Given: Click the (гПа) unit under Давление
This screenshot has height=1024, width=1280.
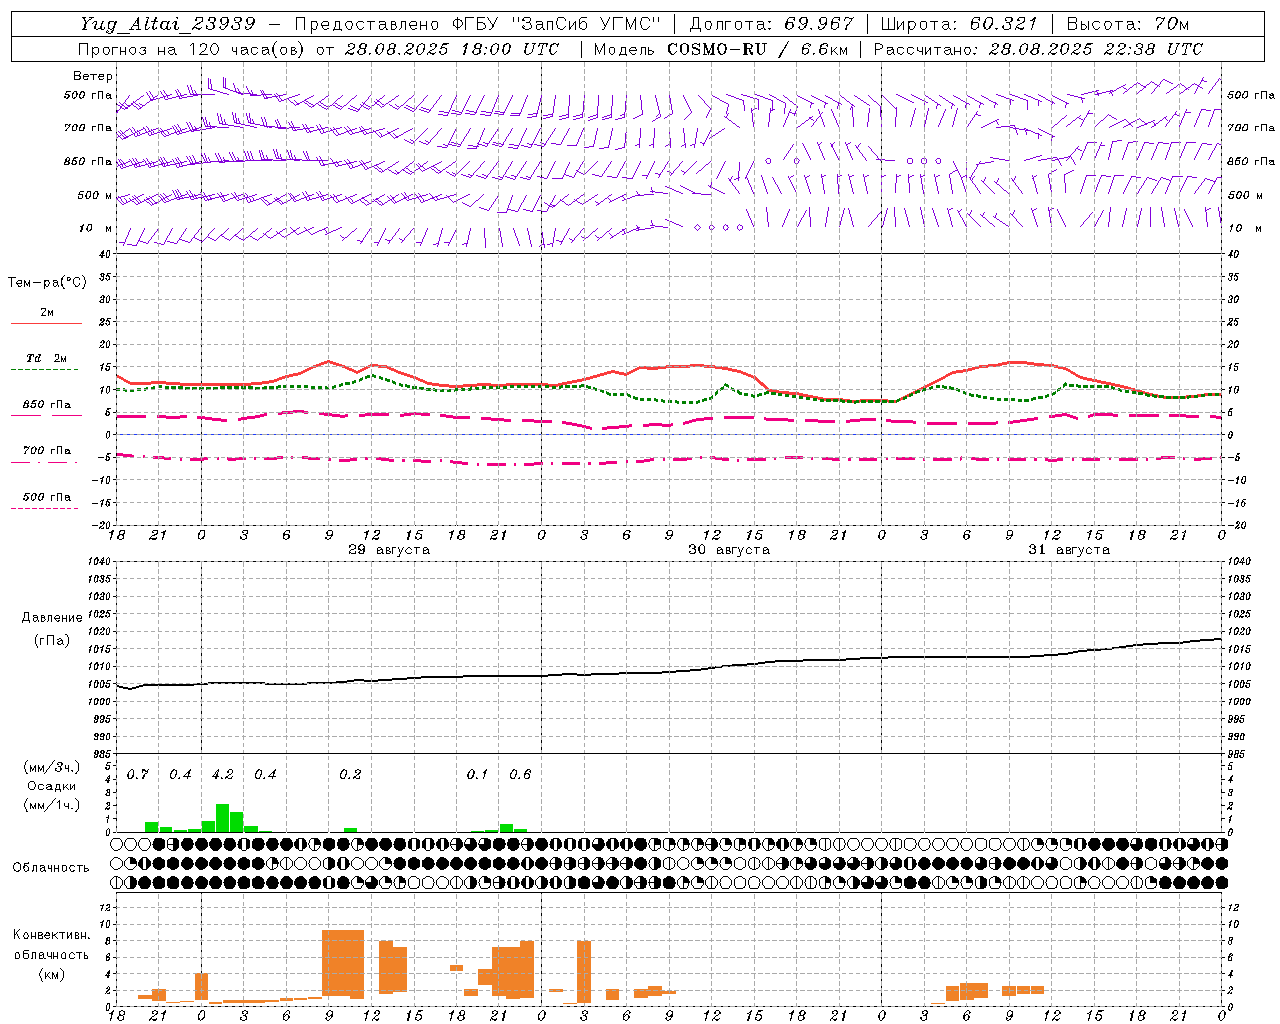Looking at the screenshot, I should [52, 641].
